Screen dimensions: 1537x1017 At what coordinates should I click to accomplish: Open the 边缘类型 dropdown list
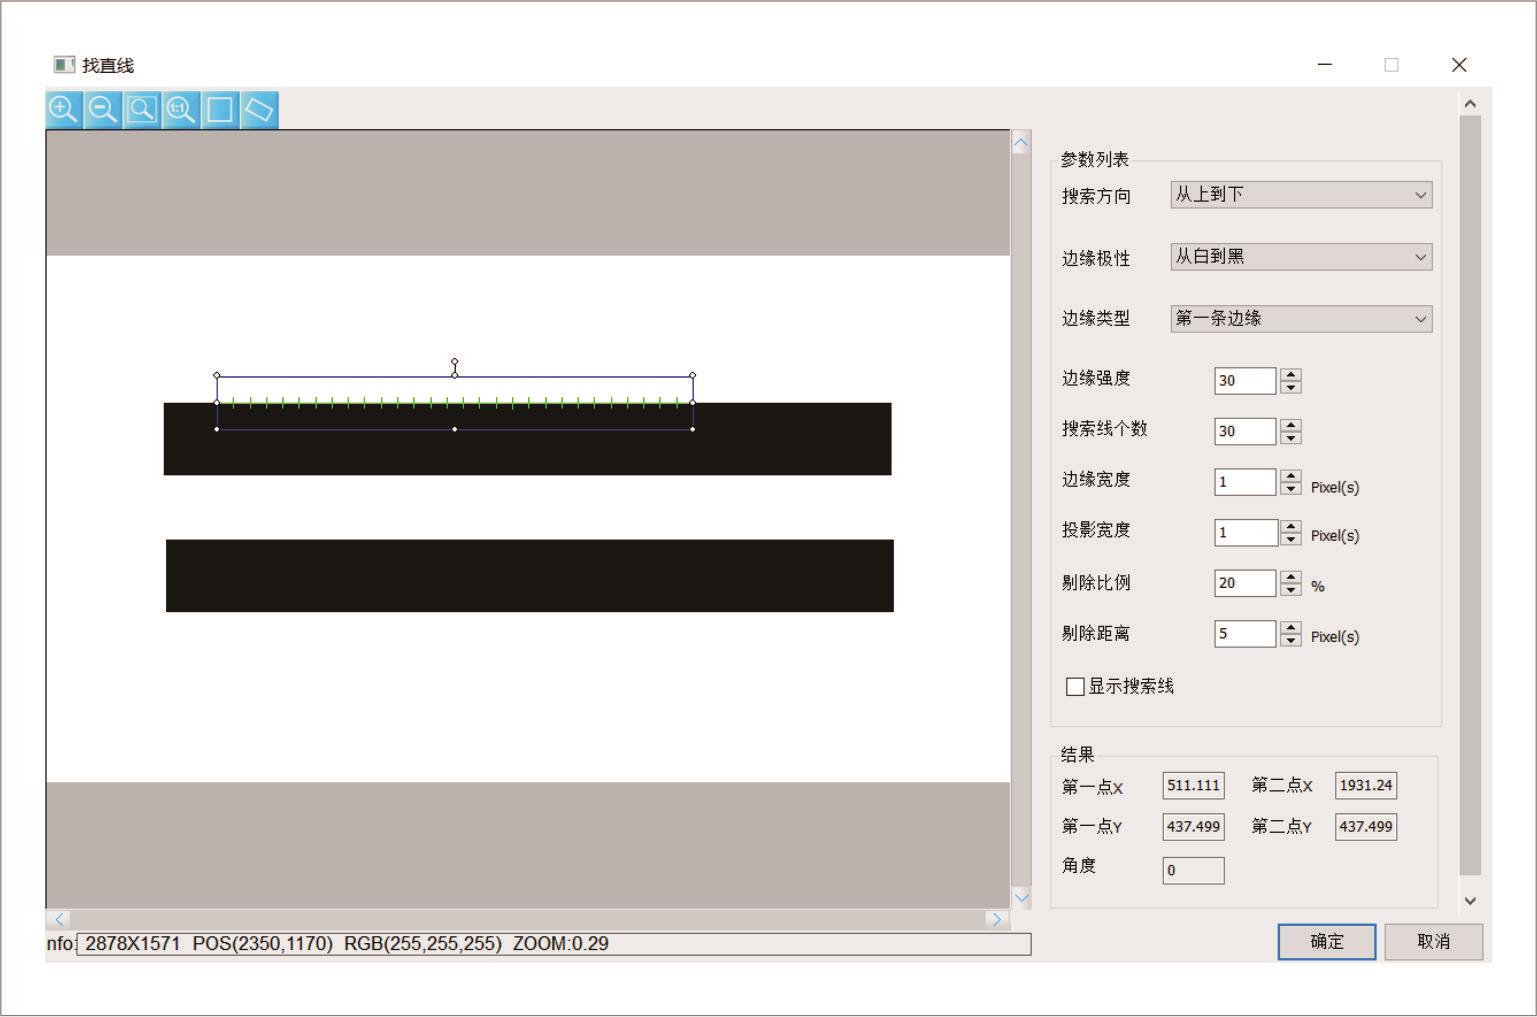1300,319
